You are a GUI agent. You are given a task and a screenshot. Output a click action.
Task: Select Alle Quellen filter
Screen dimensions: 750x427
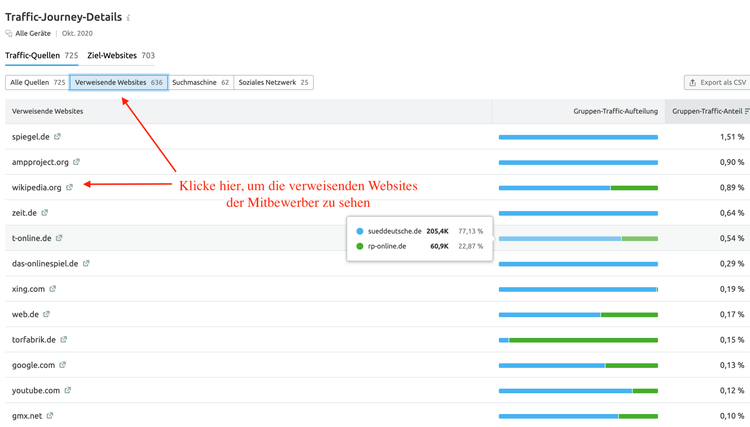tap(37, 82)
